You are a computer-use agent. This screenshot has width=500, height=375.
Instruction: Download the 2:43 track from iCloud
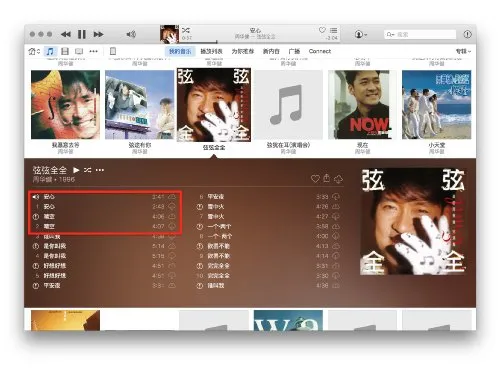(x=172, y=207)
